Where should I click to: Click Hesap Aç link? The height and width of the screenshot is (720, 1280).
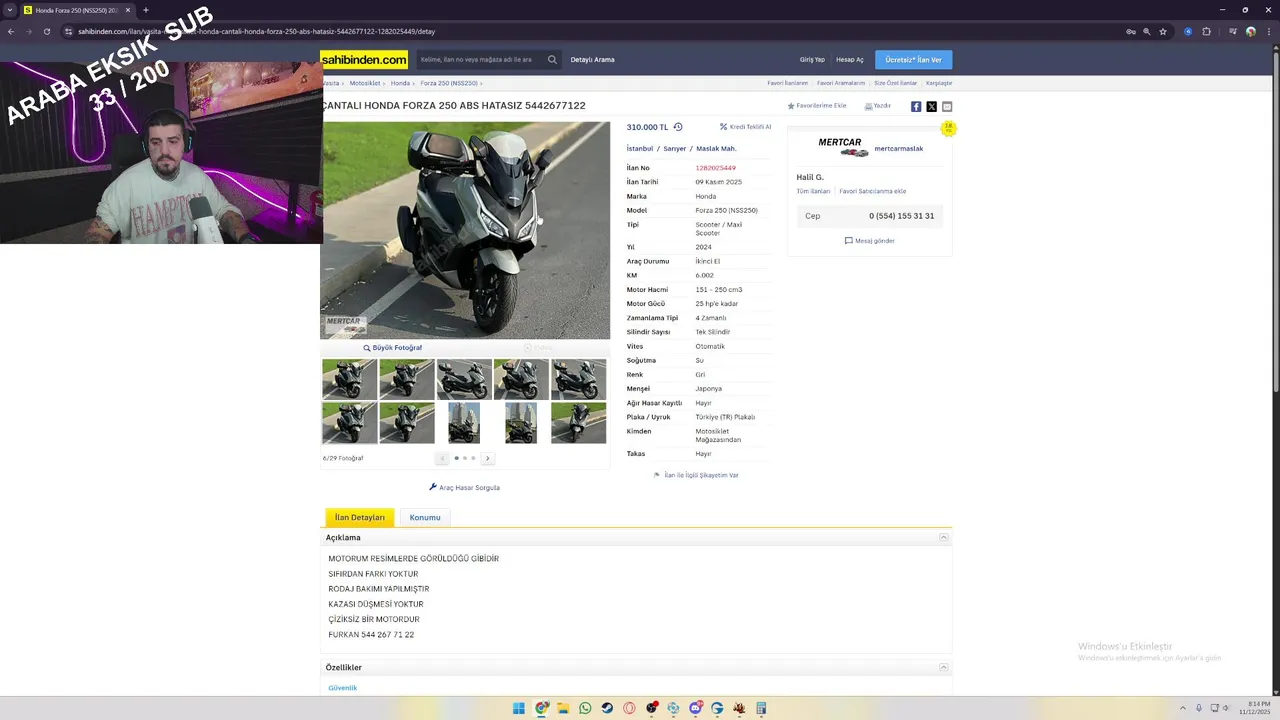pos(850,60)
